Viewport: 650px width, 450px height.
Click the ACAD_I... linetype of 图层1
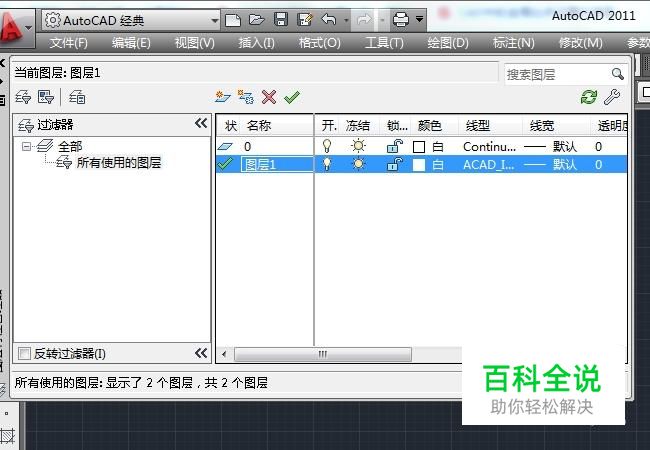(x=489, y=165)
